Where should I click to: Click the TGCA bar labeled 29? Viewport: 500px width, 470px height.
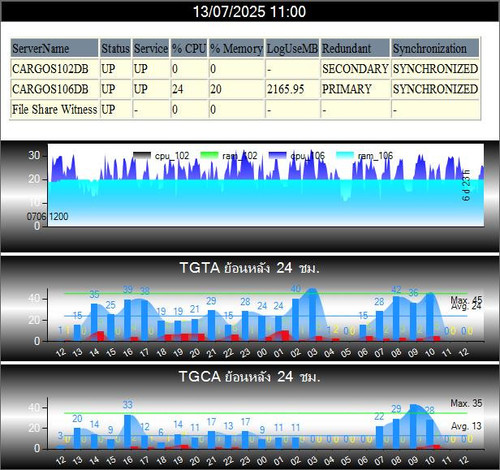click(x=396, y=434)
